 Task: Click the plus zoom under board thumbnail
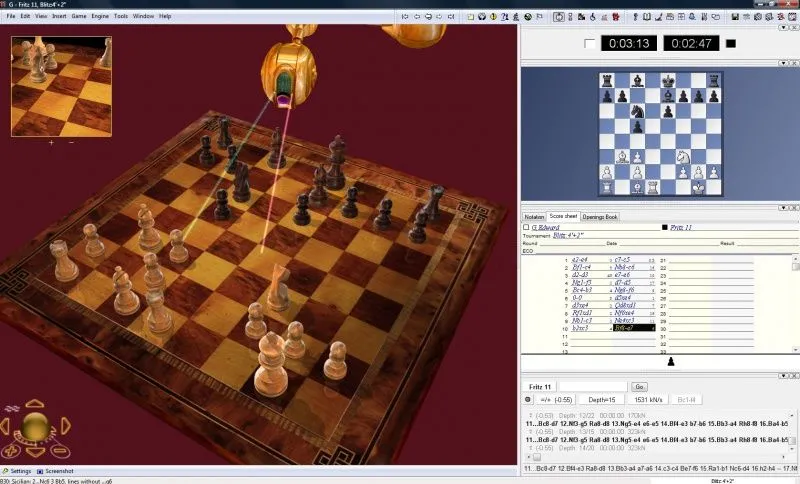click(x=51, y=143)
